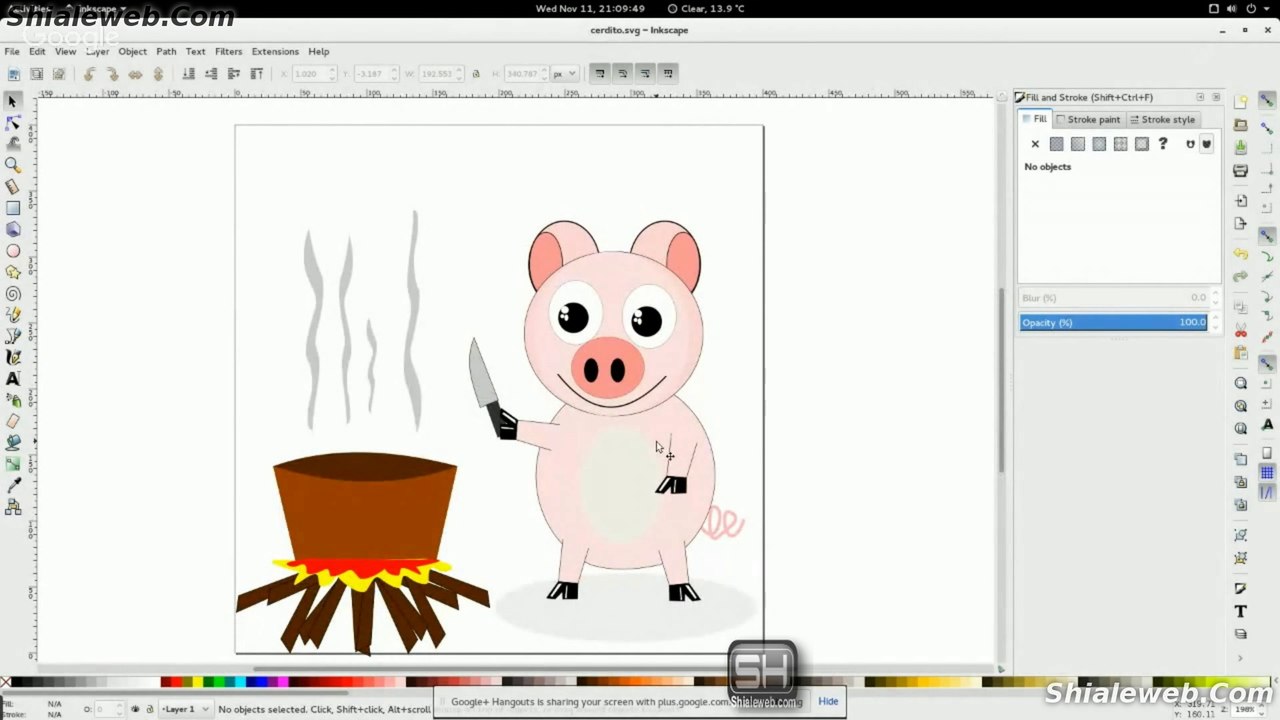
Task: Open the View menu
Action: [x=65, y=51]
